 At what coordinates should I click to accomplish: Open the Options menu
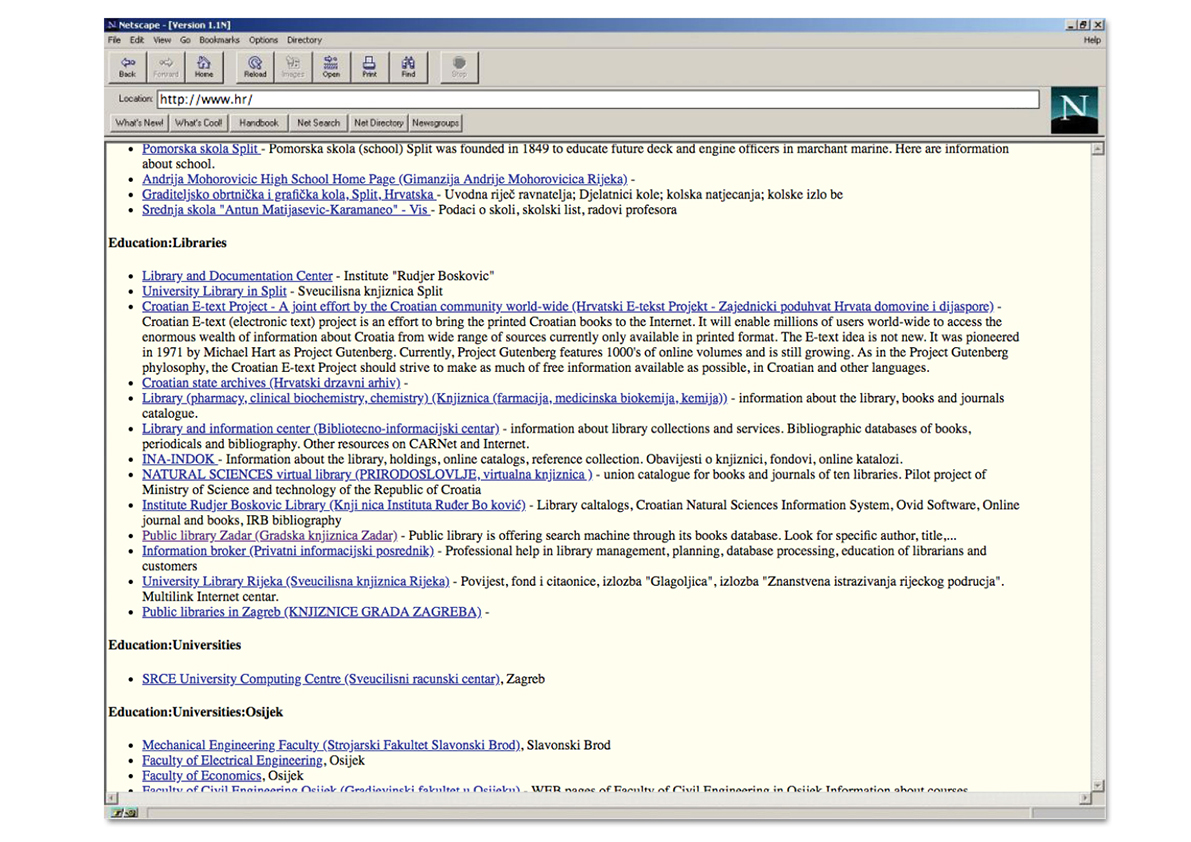pos(264,40)
